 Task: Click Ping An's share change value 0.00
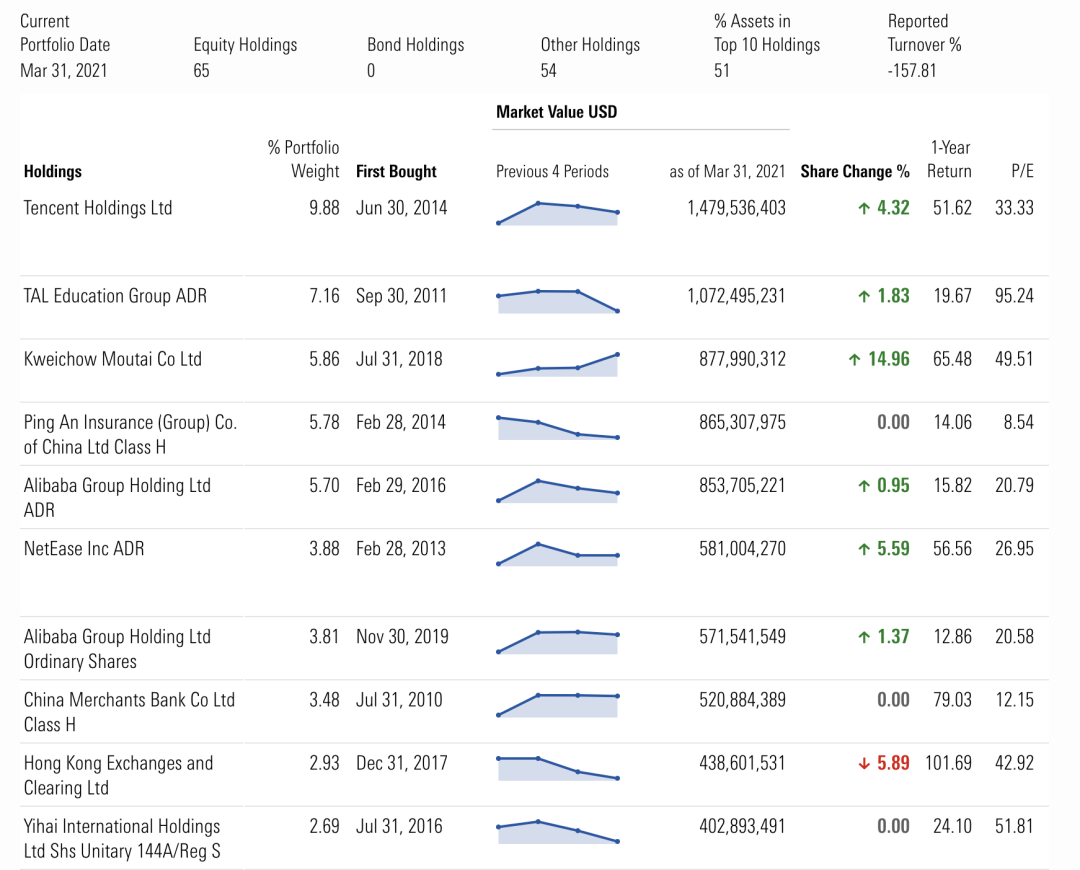[893, 422]
